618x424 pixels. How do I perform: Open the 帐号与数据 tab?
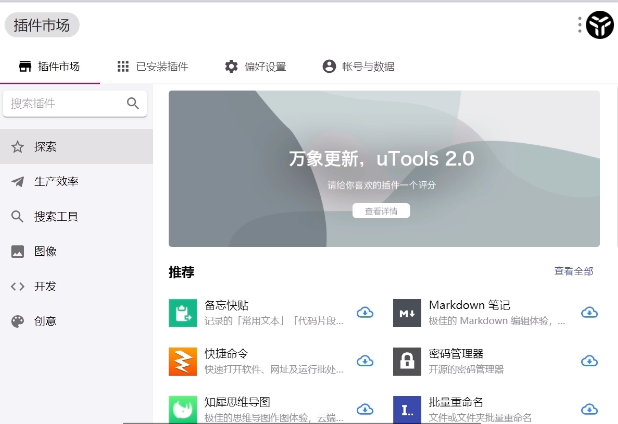pyautogui.click(x=358, y=66)
